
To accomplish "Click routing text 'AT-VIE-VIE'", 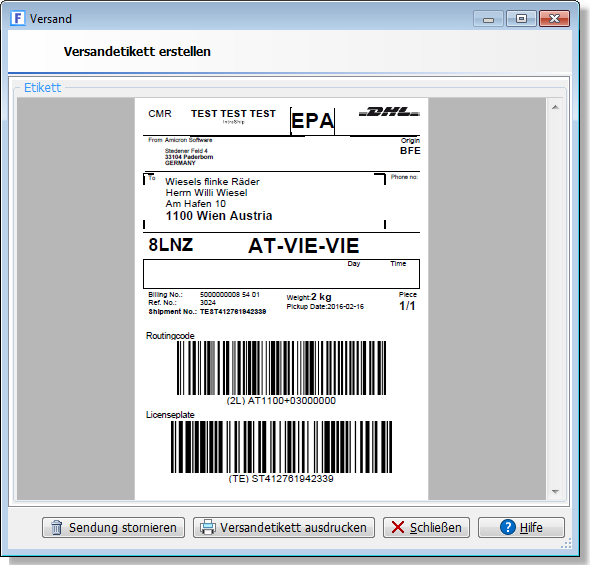I will (304, 246).
